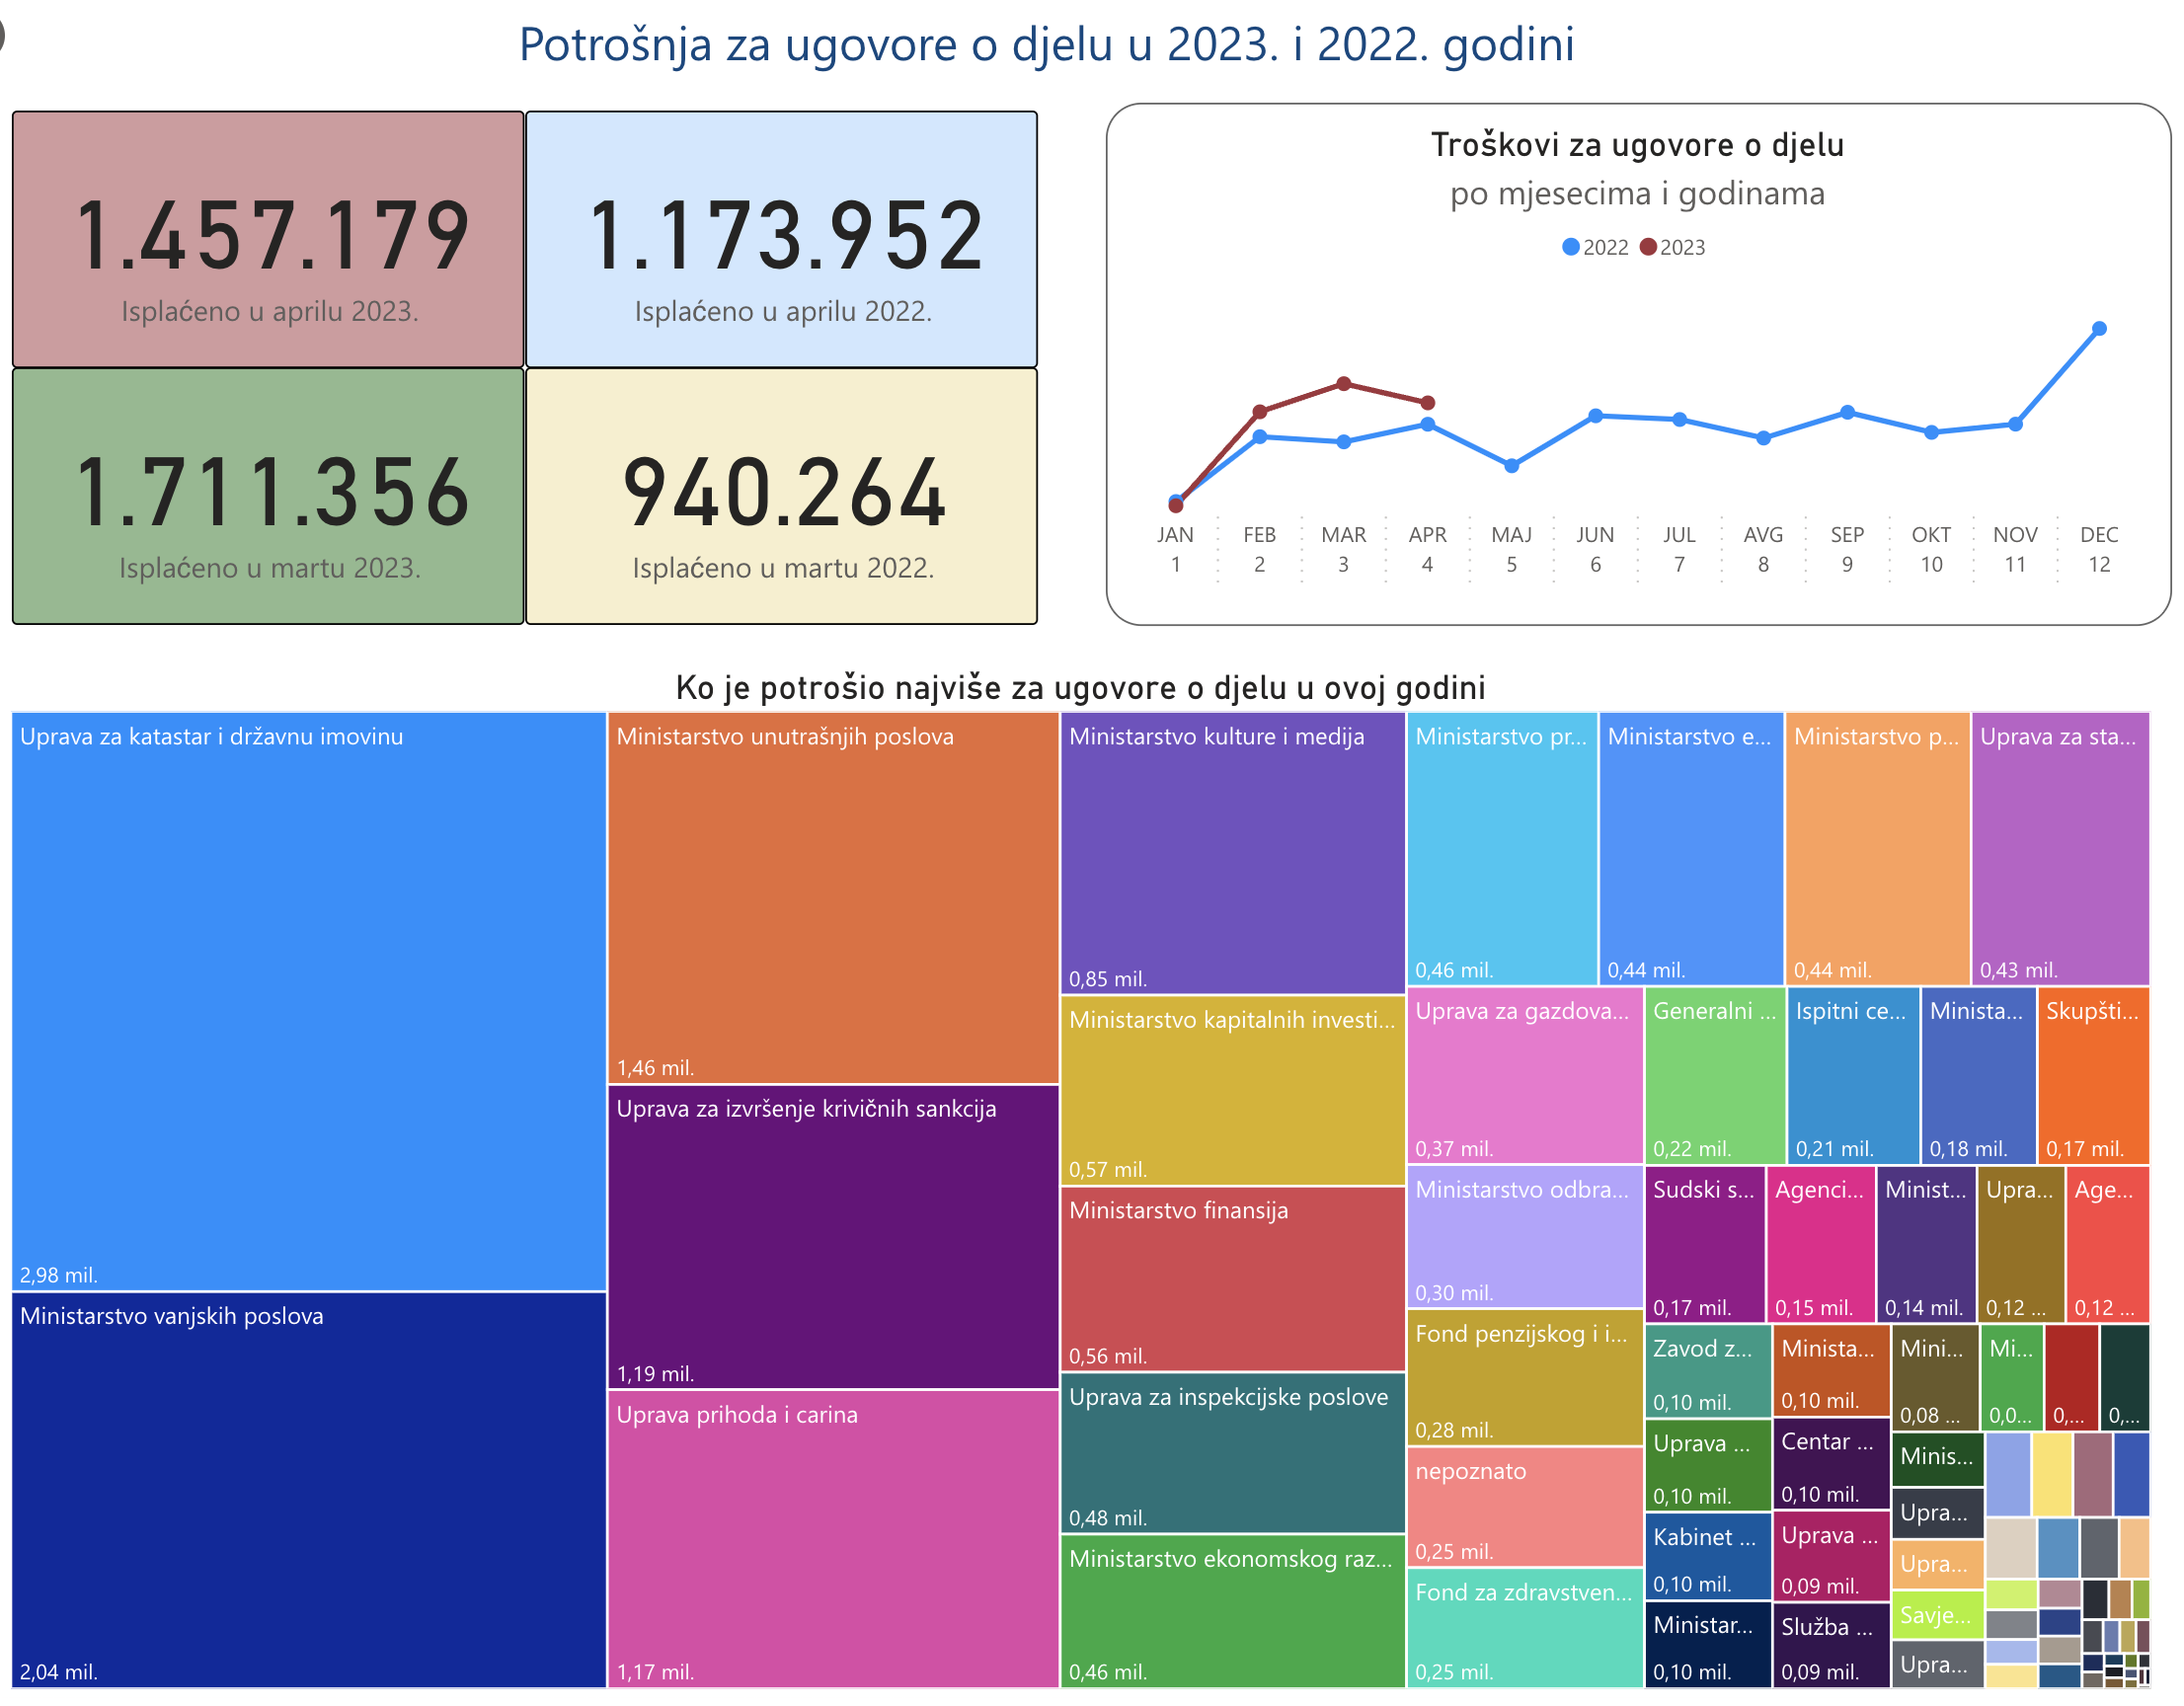Click the MAR 2023 data point
2184x1706 pixels.
click(1344, 384)
